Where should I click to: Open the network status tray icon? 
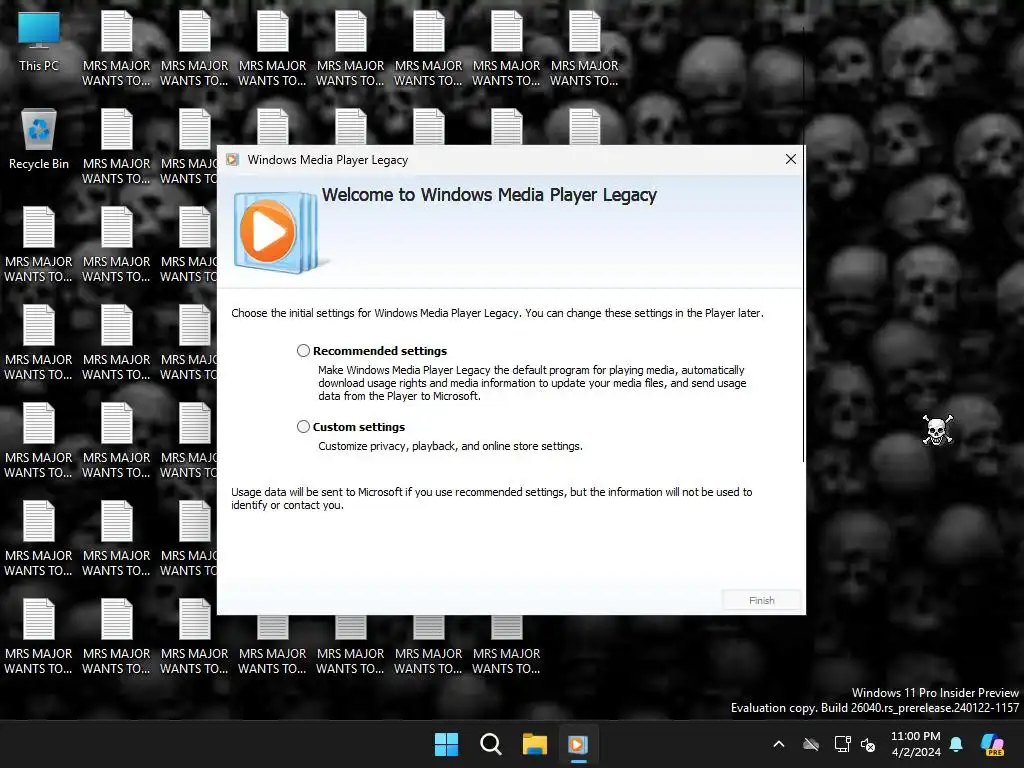tap(842, 744)
